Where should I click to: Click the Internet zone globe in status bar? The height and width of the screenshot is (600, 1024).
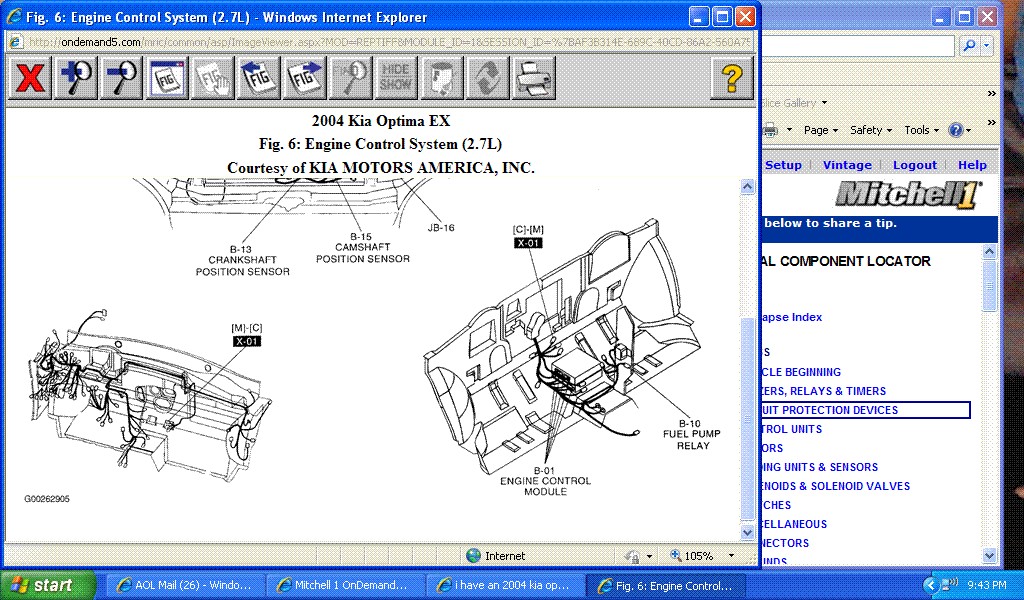[473, 556]
